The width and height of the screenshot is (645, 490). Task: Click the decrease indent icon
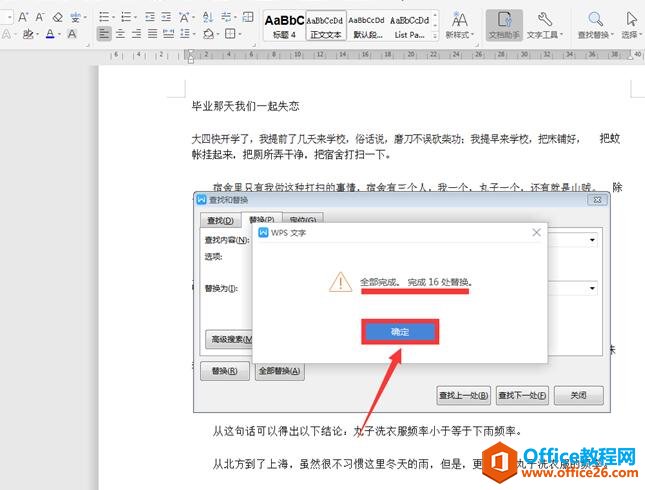(150, 17)
